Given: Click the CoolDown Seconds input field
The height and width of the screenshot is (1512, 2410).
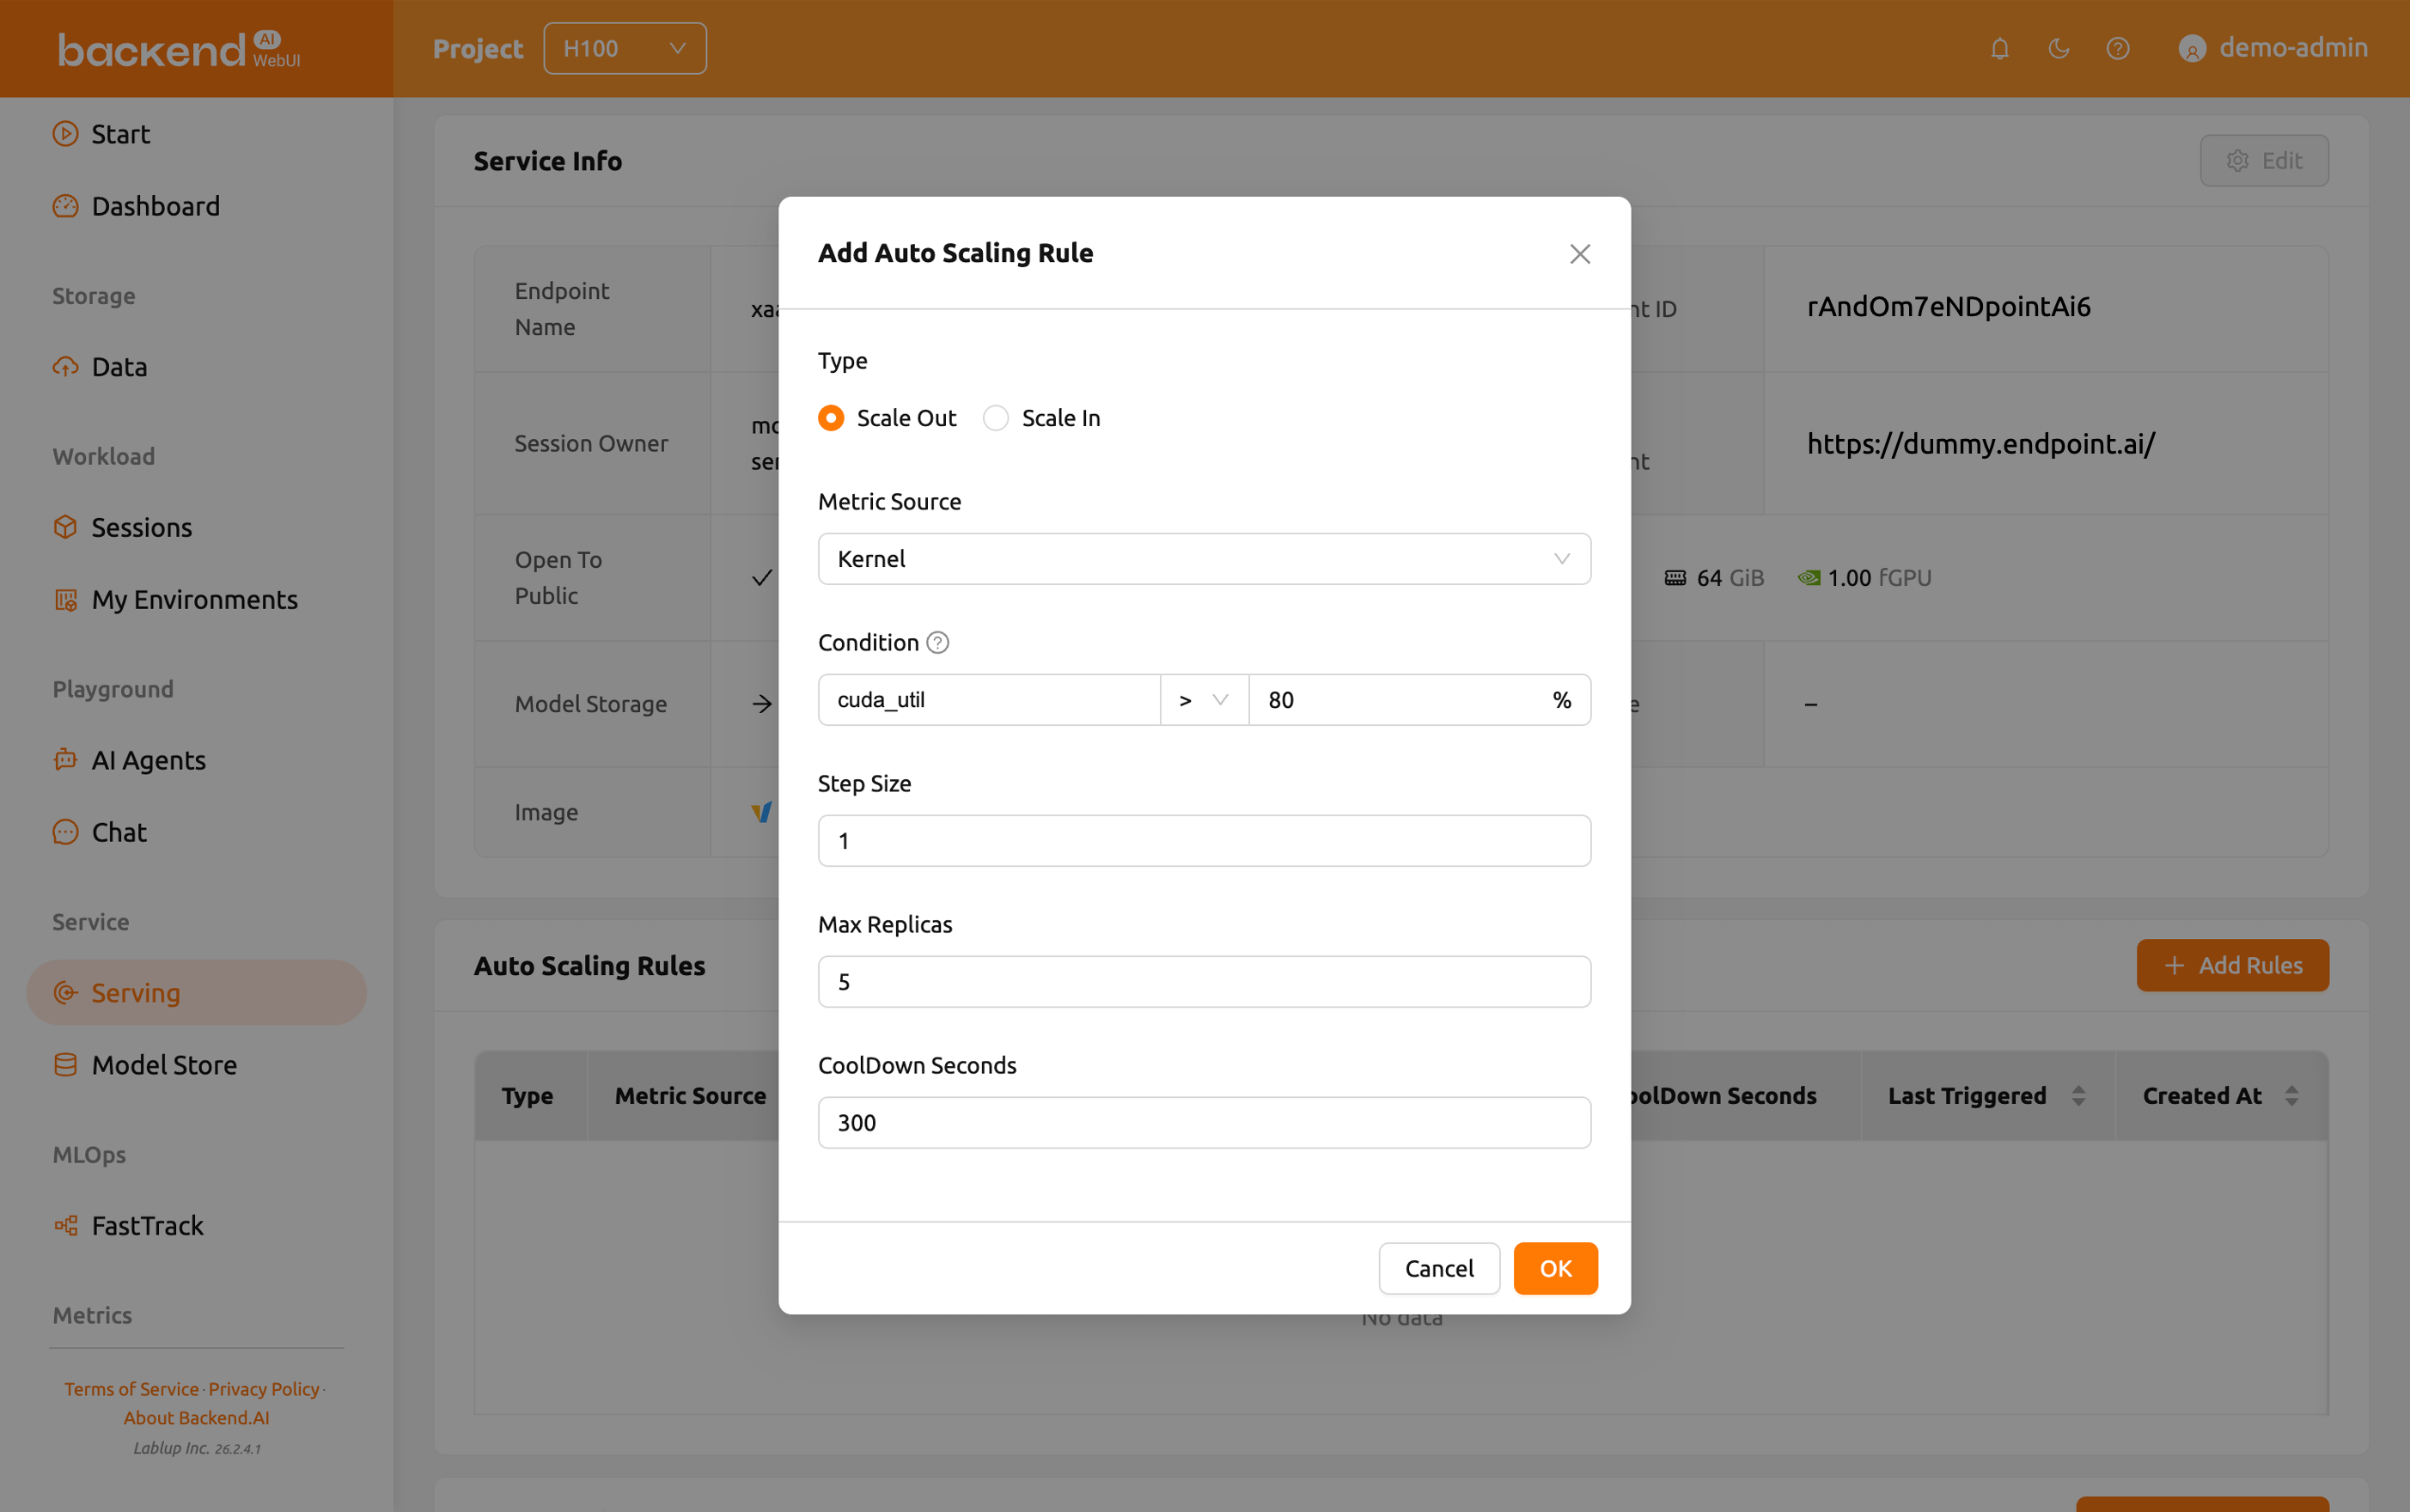Looking at the screenshot, I should 1204,1123.
